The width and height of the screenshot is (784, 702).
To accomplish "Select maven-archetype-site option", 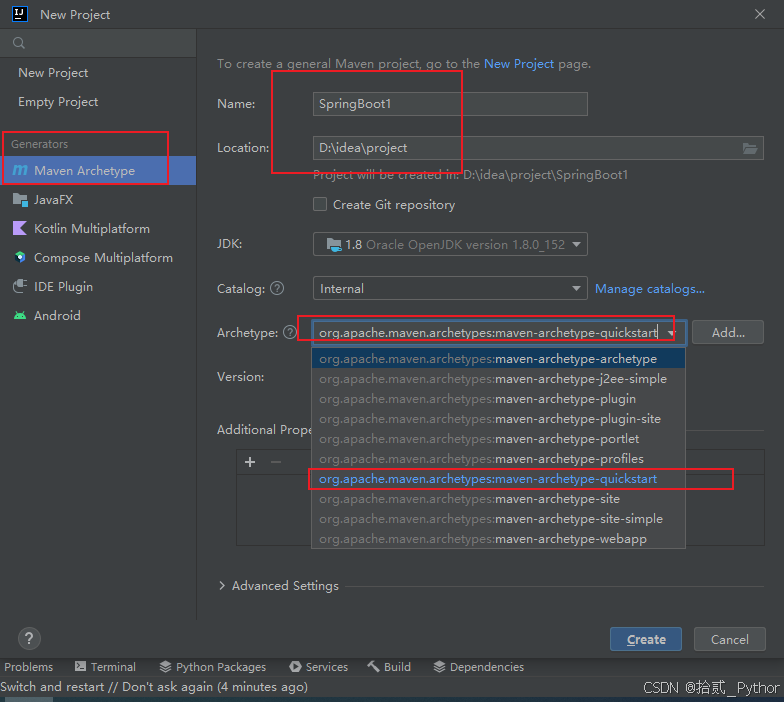I will [x=498, y=498].
